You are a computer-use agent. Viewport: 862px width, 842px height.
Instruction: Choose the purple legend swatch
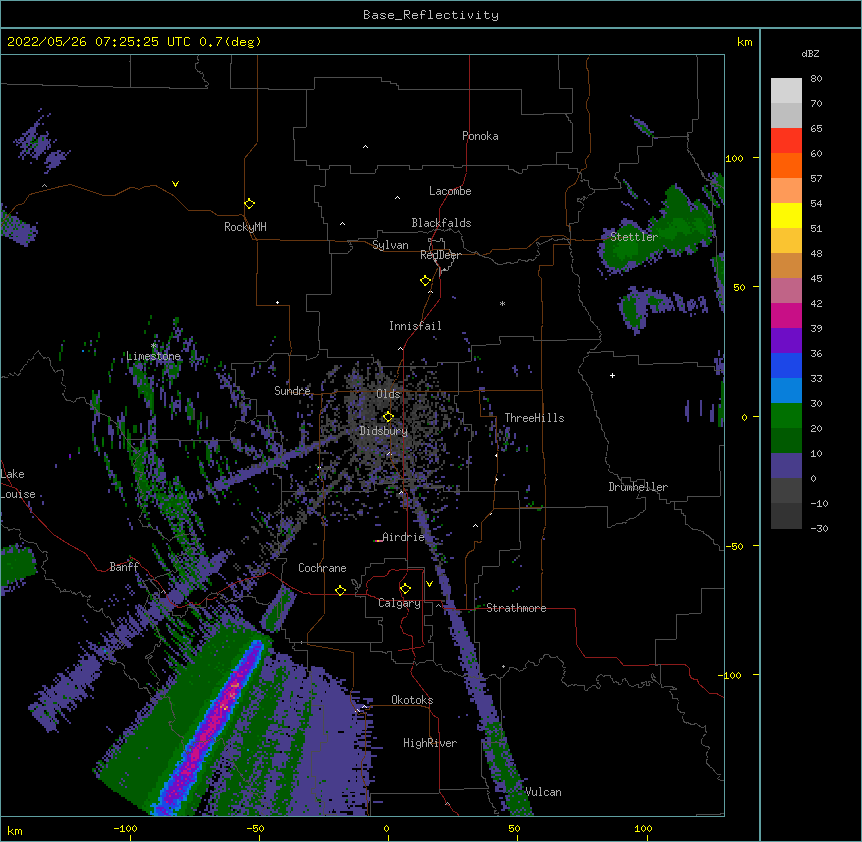click(786, 340)
